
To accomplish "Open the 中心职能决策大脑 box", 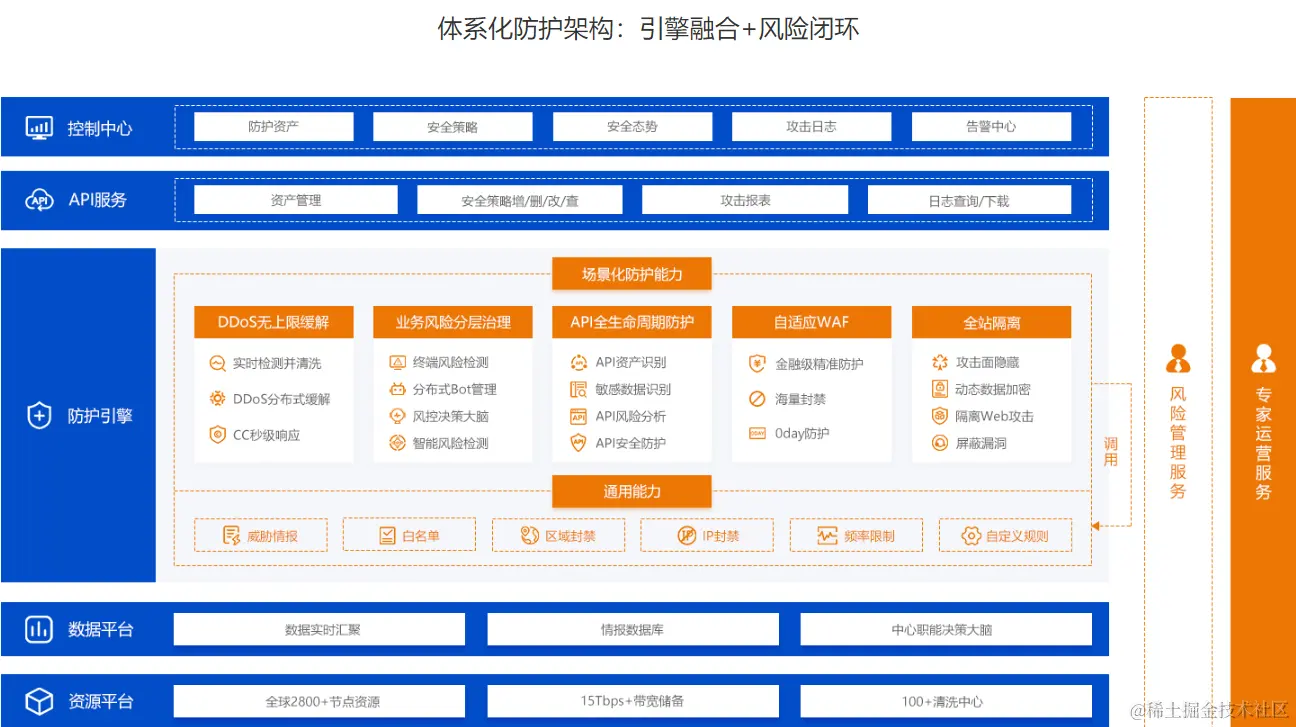I will click(x=946, y=629).
